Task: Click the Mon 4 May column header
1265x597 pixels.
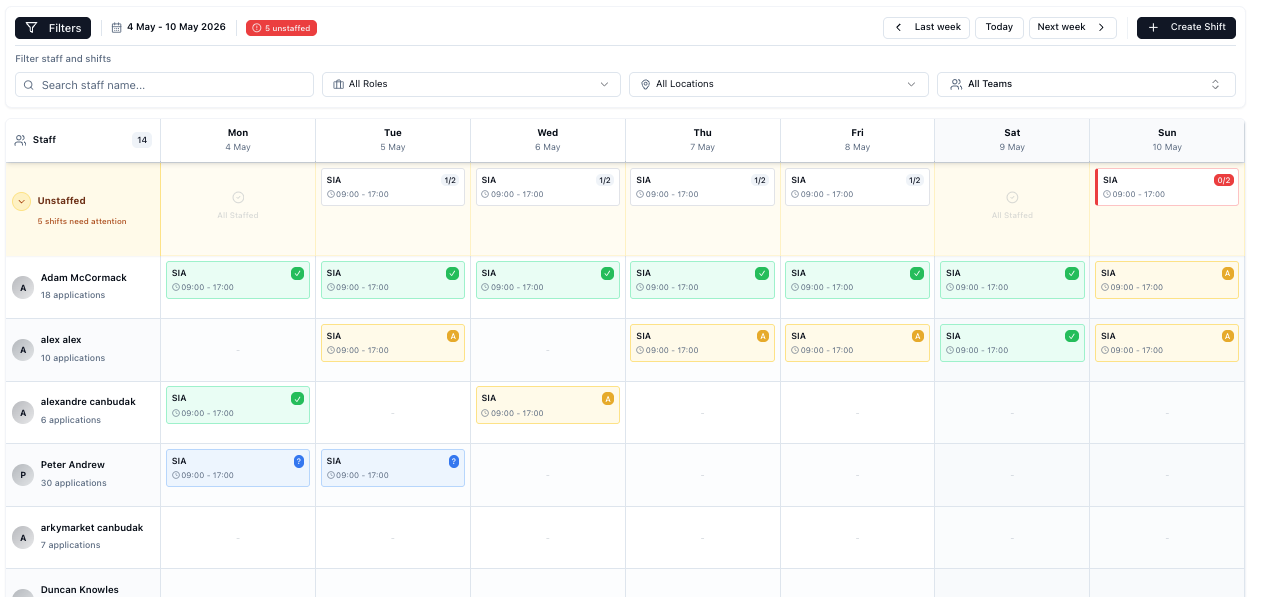Action: click(x=238, y=139)
